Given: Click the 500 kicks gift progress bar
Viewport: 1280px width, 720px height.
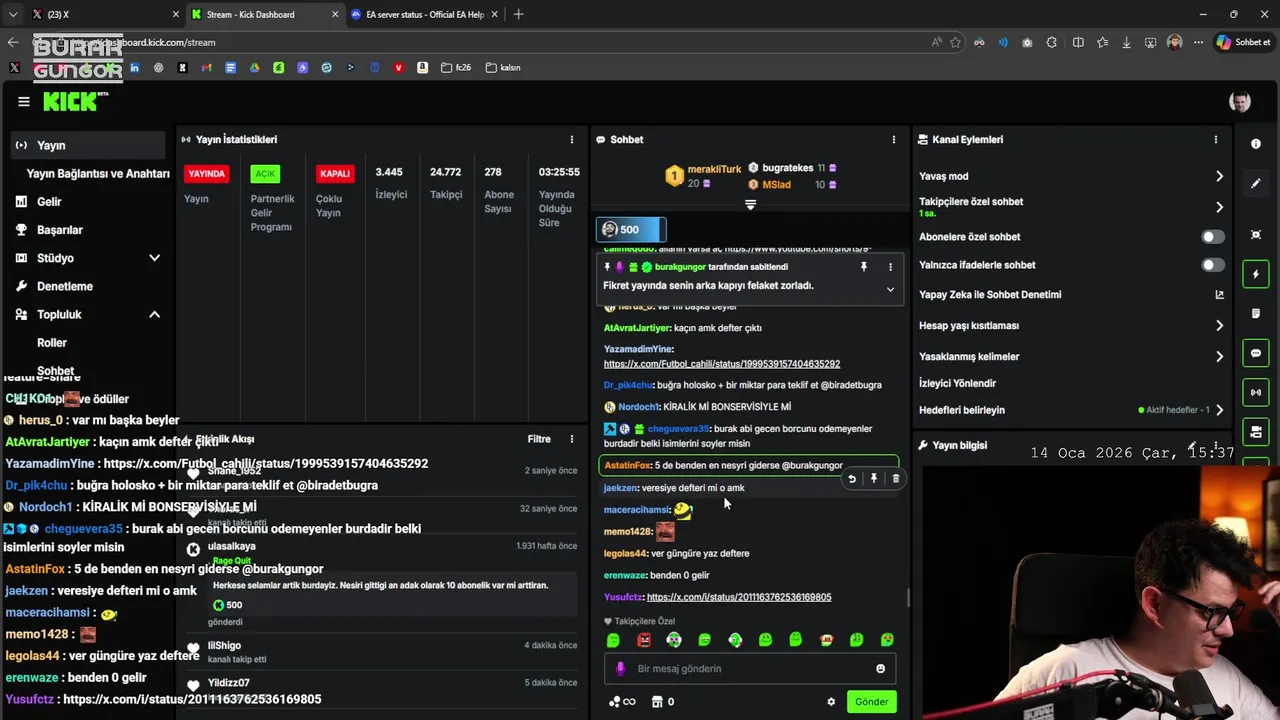Looking at the screenshot, I should click(x=631, y=230).
